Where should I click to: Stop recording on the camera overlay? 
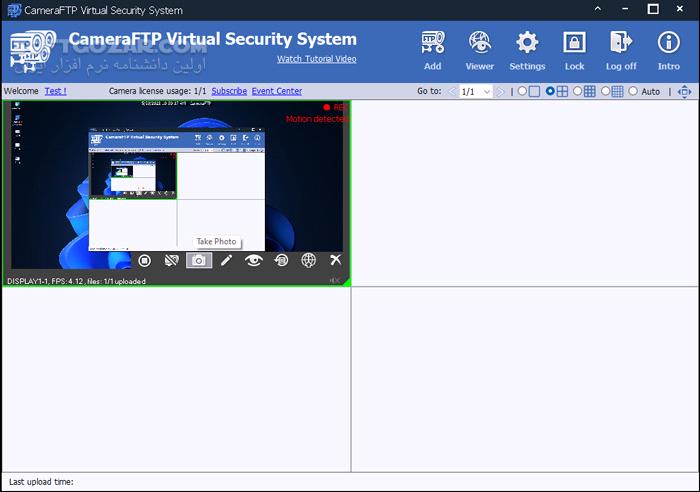click(x=145, y=261)
